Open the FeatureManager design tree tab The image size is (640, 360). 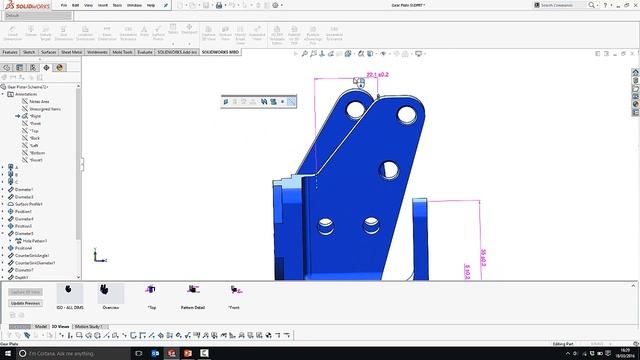pyautogui.click(x=6, y=68)
